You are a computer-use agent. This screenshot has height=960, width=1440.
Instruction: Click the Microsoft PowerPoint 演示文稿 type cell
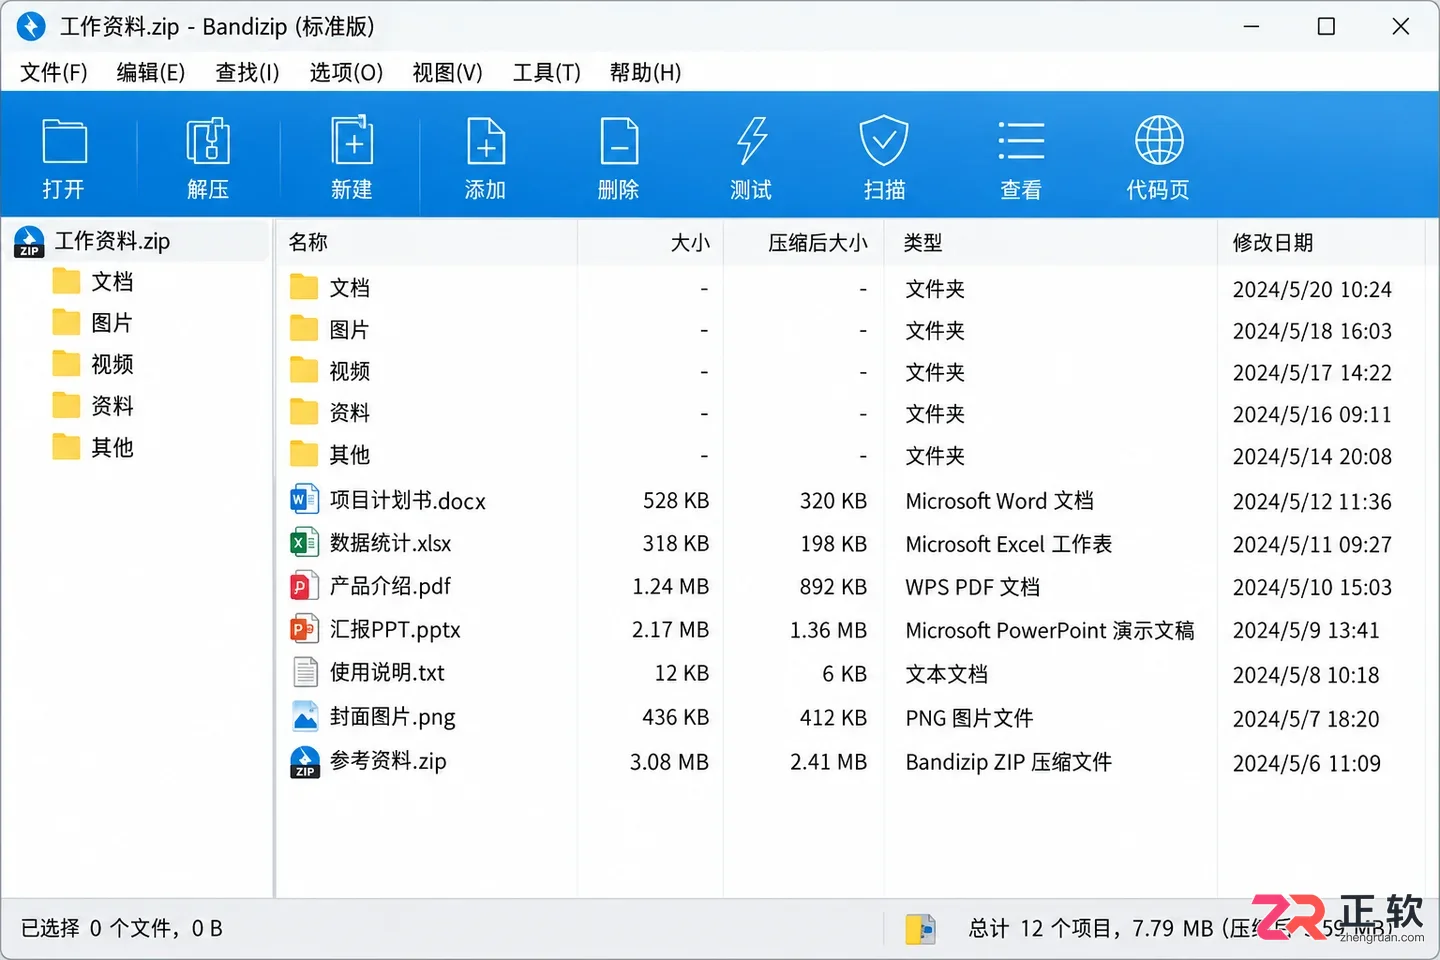click(1050, 630)
